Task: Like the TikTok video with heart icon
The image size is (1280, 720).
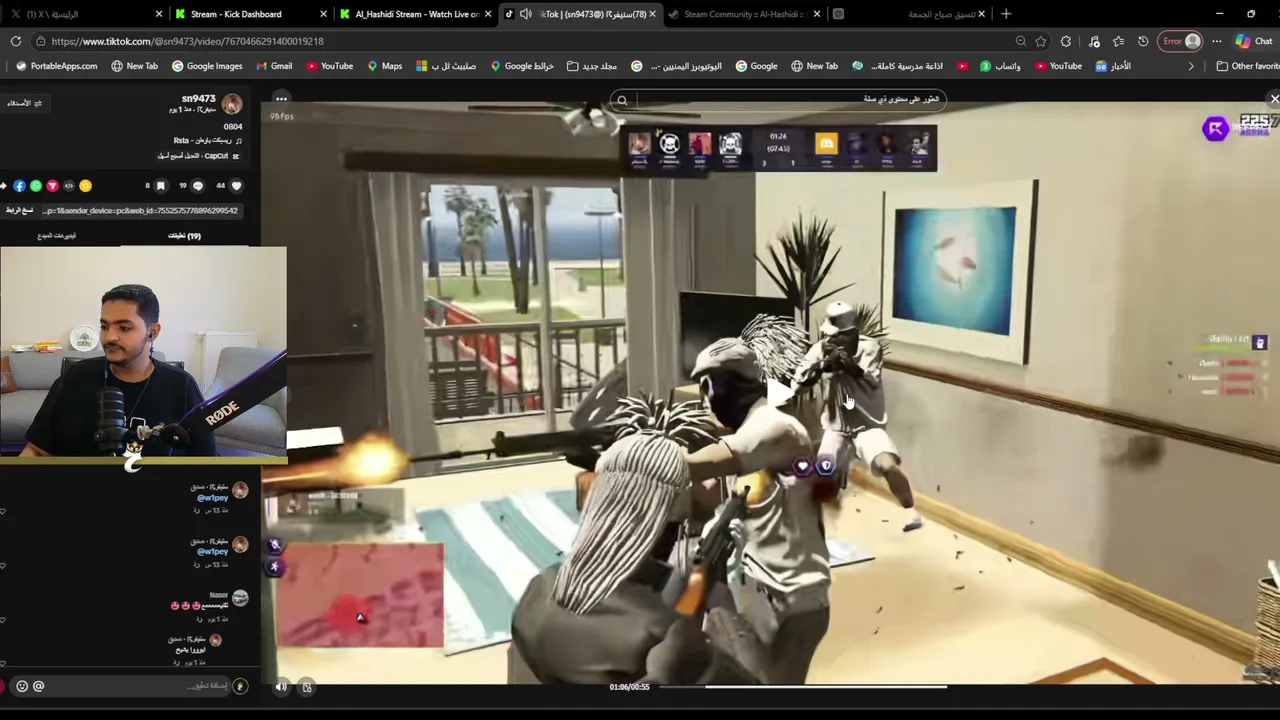Action: (236, 186)
